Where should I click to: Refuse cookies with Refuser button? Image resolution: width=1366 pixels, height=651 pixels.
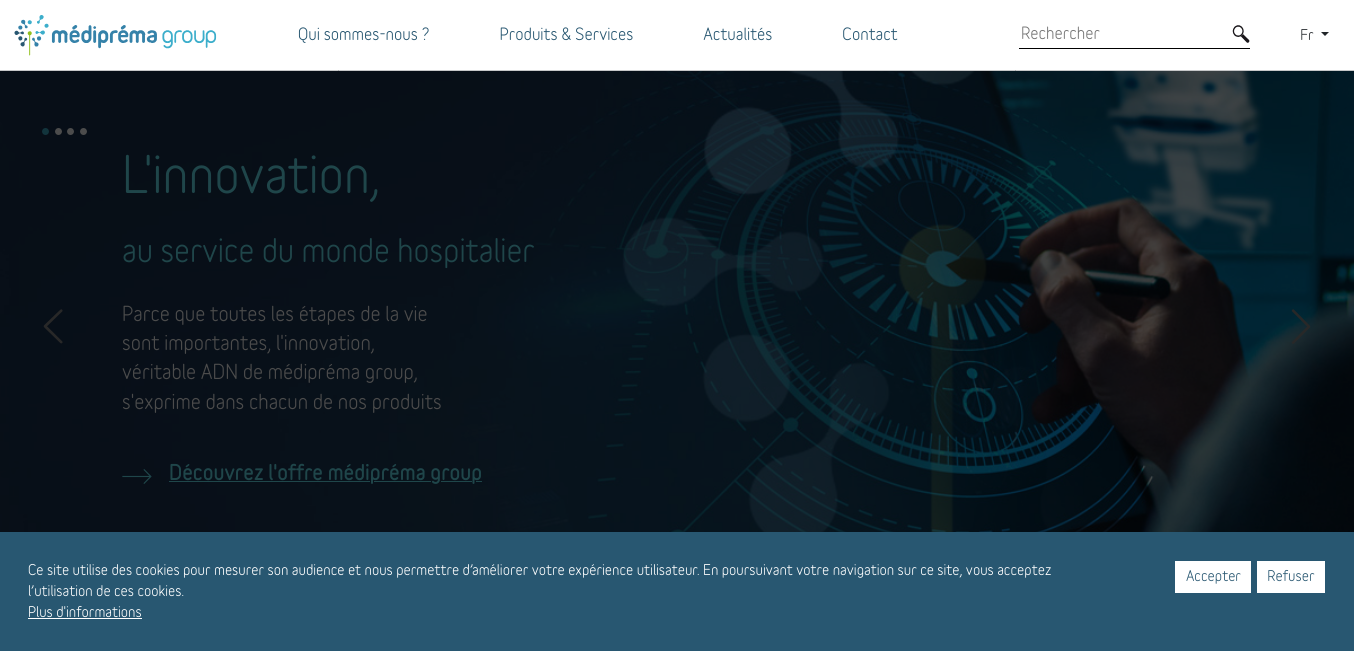coord(1291,577)
